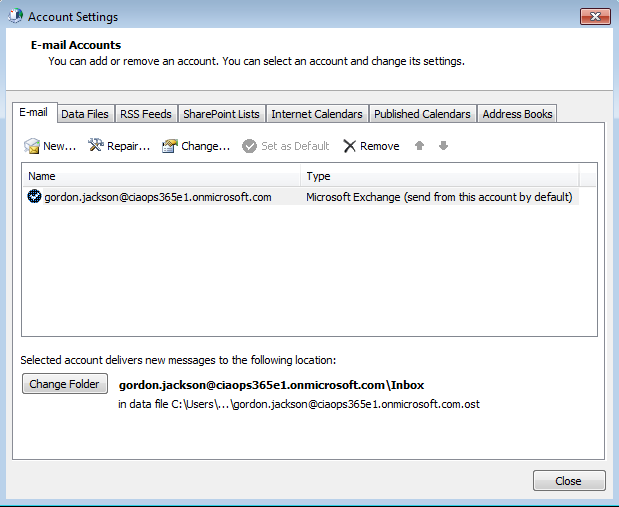Click the 'Repair...' toolbar label

click(x=128, y=146)
